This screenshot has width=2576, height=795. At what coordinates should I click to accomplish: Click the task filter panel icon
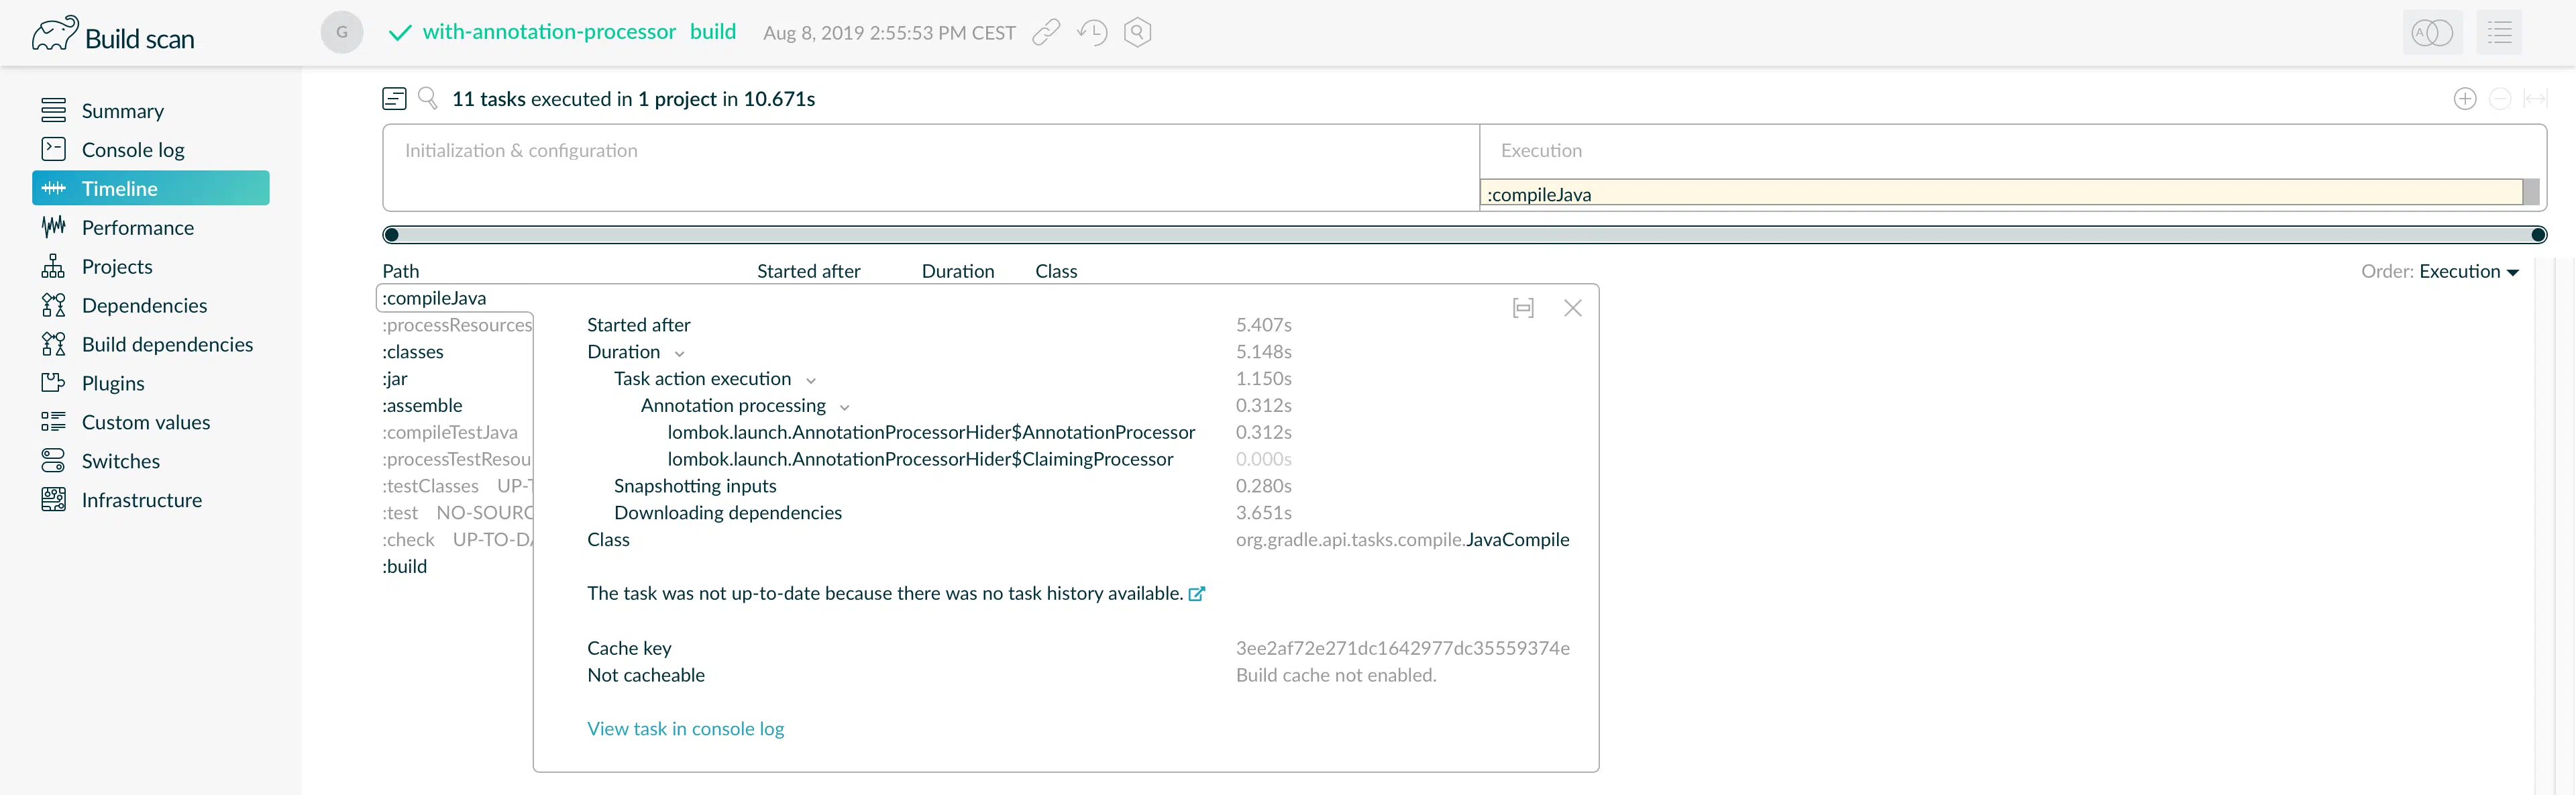[x=394, y=98]
